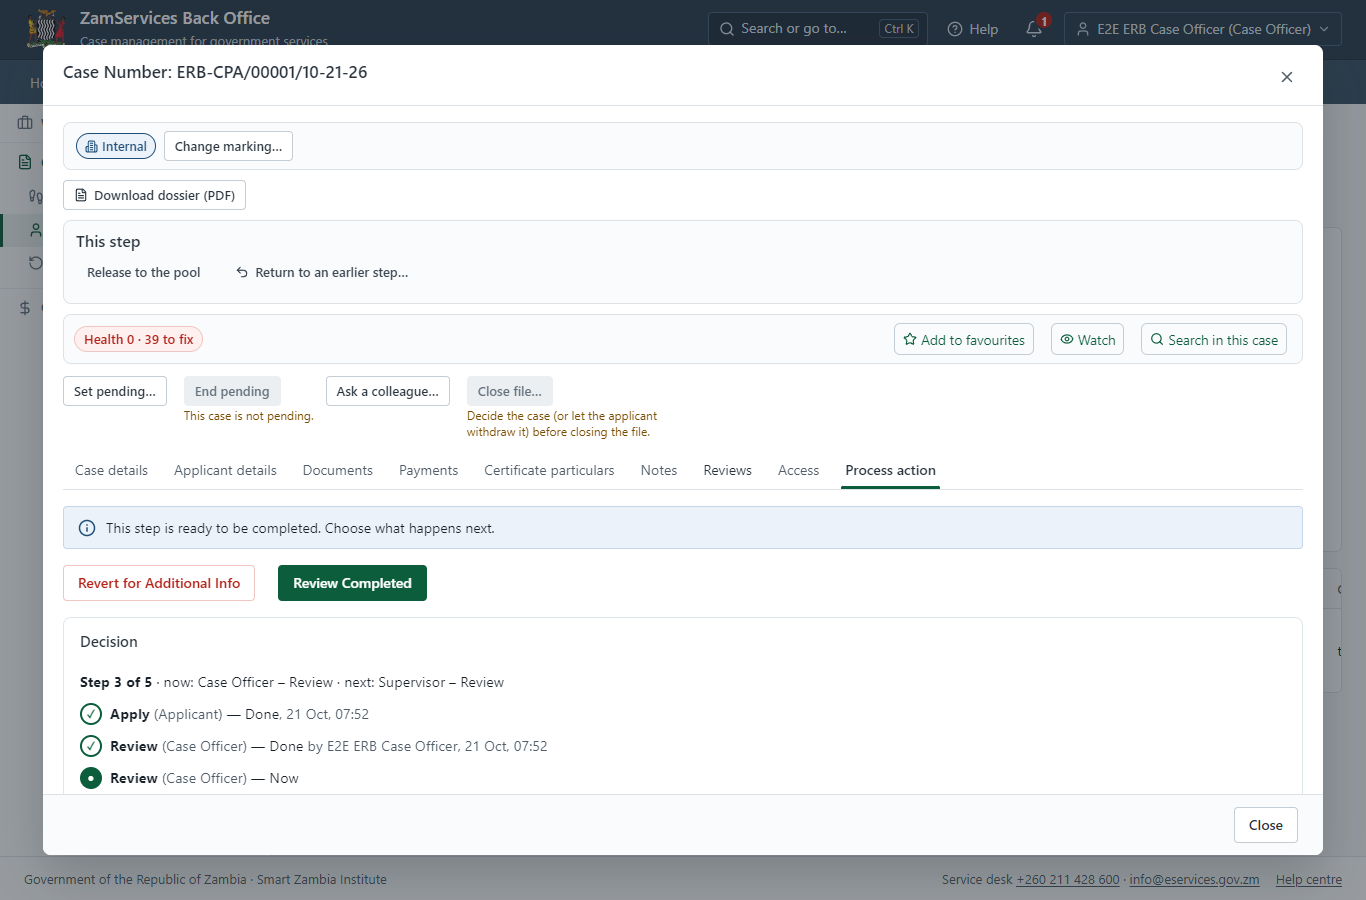
Task: Toggle Watch on this case
Action: 1088,339
